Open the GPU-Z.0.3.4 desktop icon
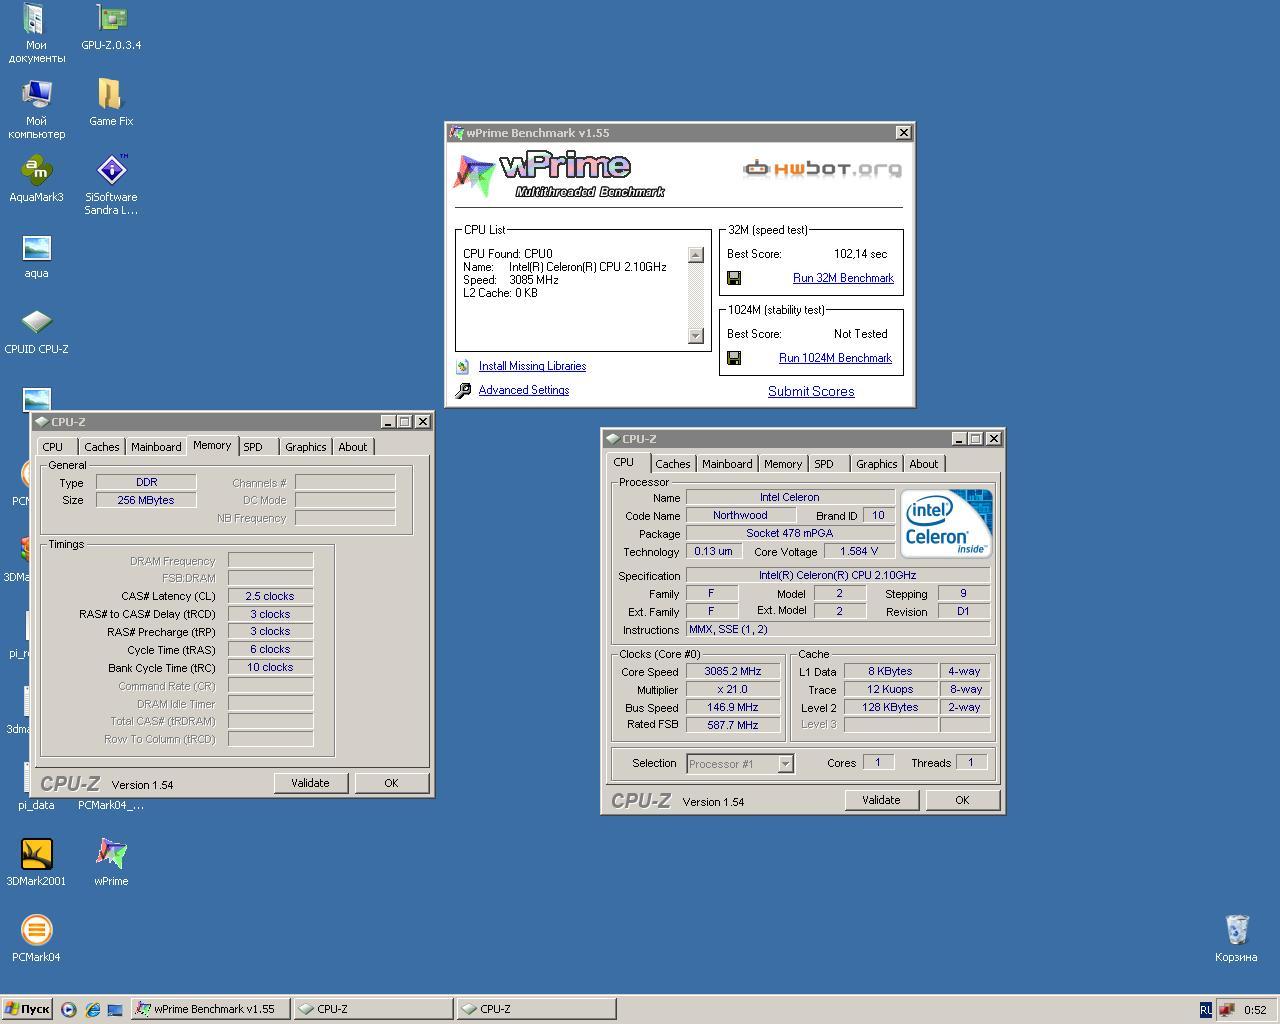Image resolution: width=1280 pixels, height=1024 pixels. 111,27
